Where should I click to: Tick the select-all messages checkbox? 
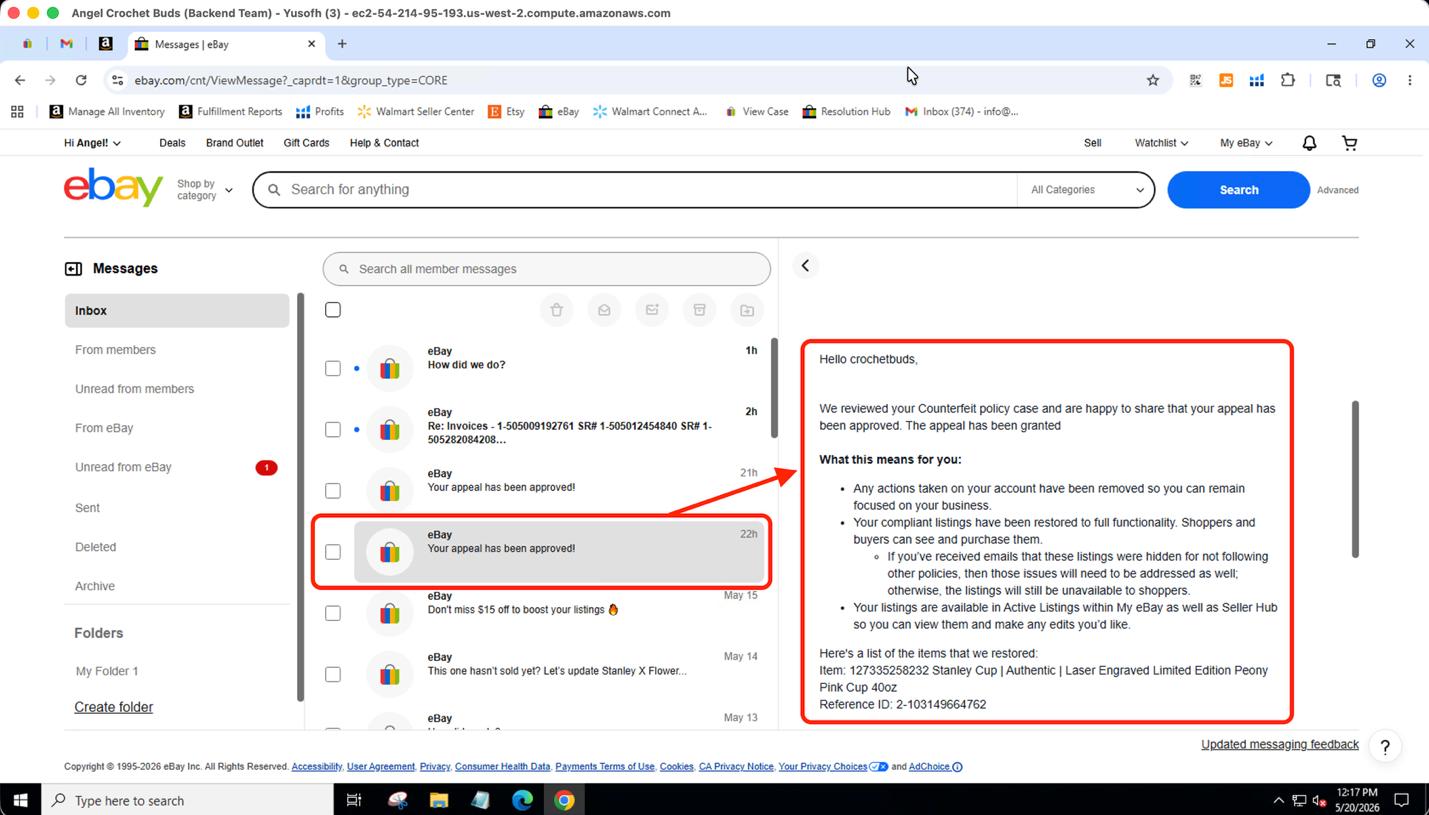pos(333,310)
